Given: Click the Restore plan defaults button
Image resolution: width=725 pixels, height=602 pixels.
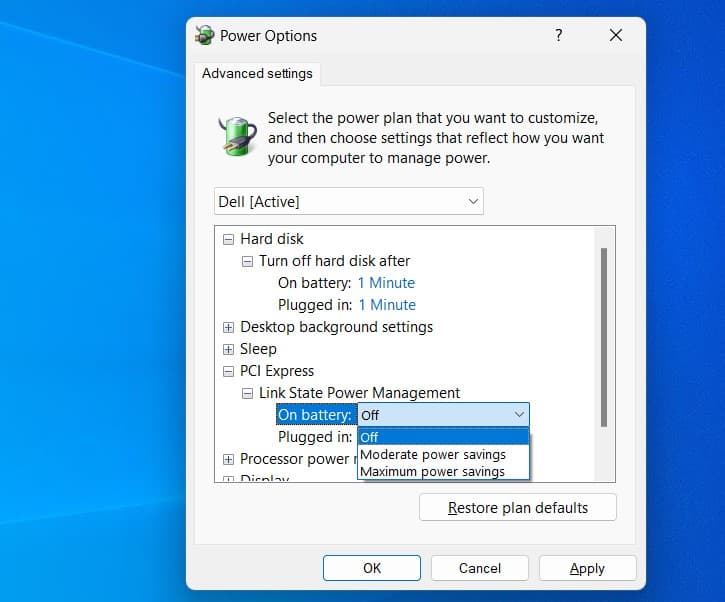Looking at the screenshot, I should coord(518,508).
